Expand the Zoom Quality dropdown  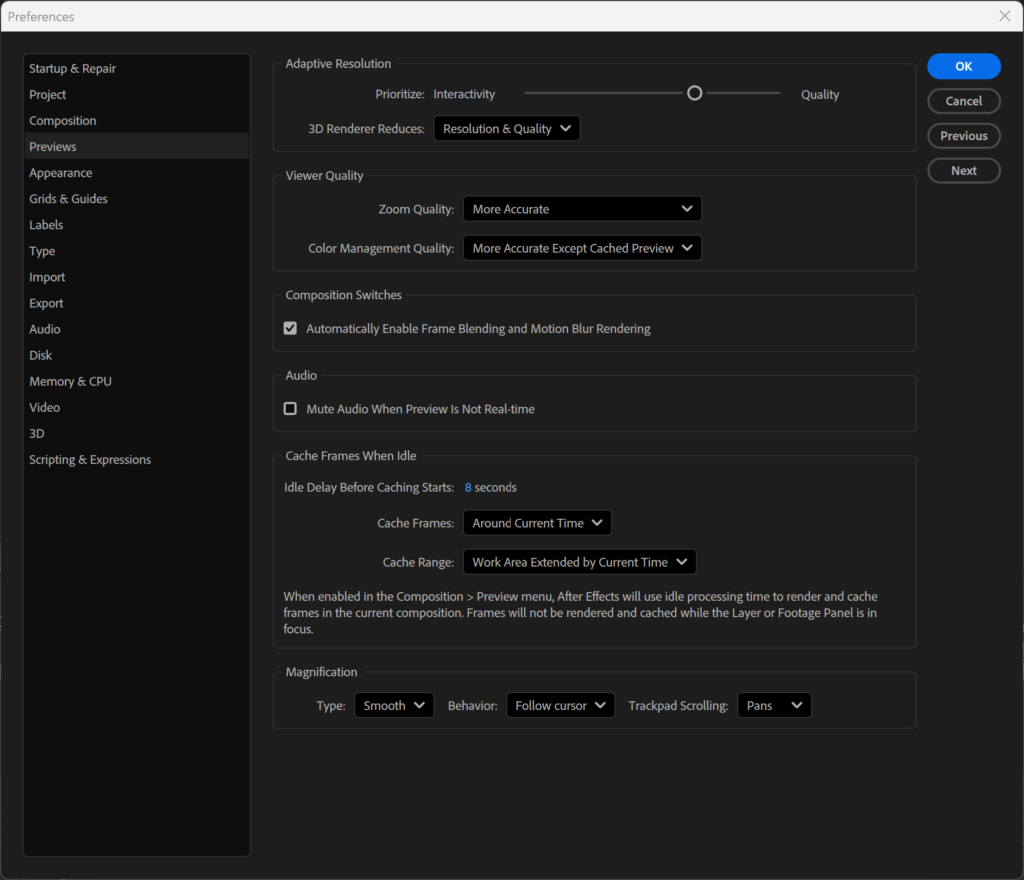pos(581,209)
